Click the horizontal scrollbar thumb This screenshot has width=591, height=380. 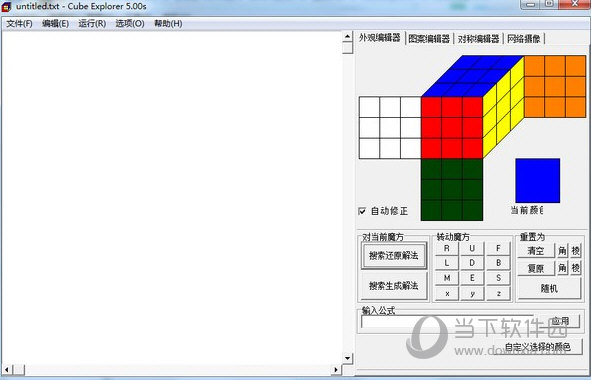19,370
